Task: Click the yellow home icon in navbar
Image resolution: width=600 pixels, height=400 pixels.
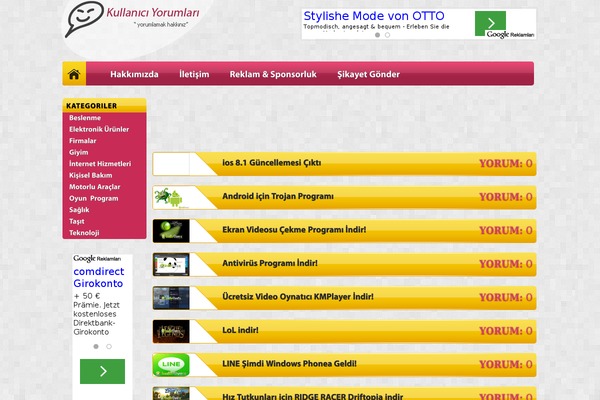Action: (x=74, y=74)
